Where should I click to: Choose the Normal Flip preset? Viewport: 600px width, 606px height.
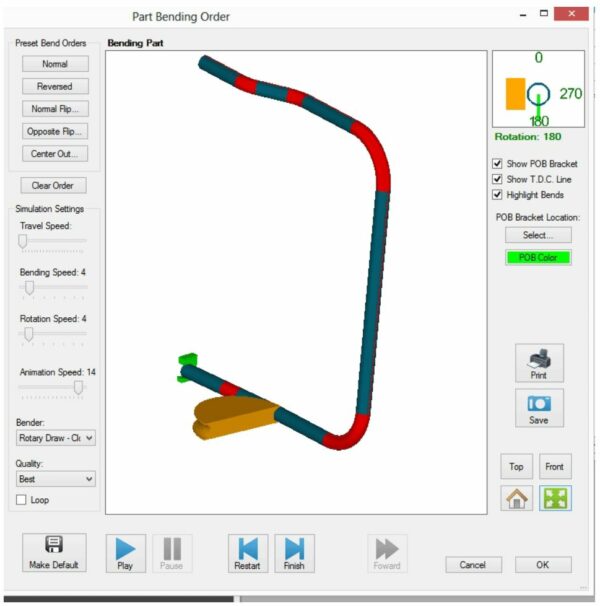coord(55,109)
